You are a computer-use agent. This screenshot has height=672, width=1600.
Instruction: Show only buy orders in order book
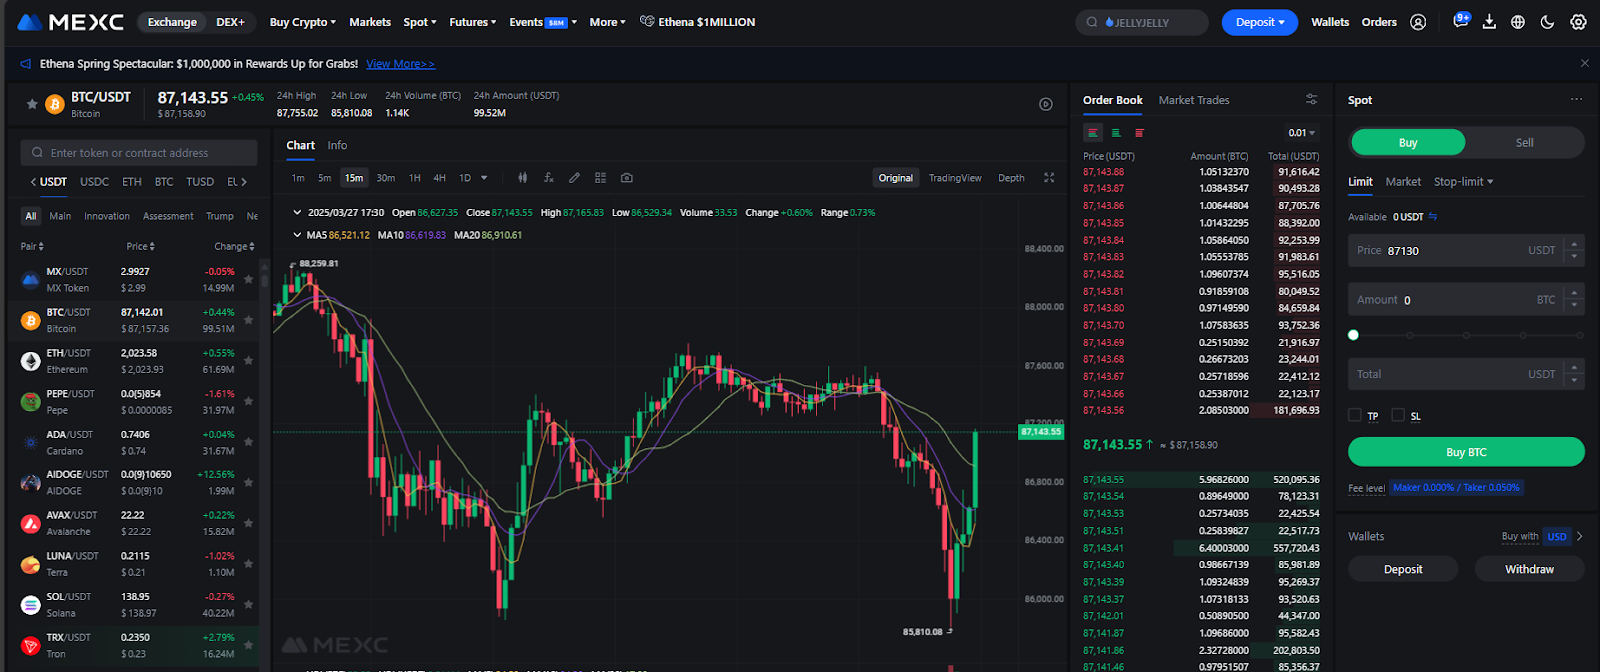click(1116, 133)
